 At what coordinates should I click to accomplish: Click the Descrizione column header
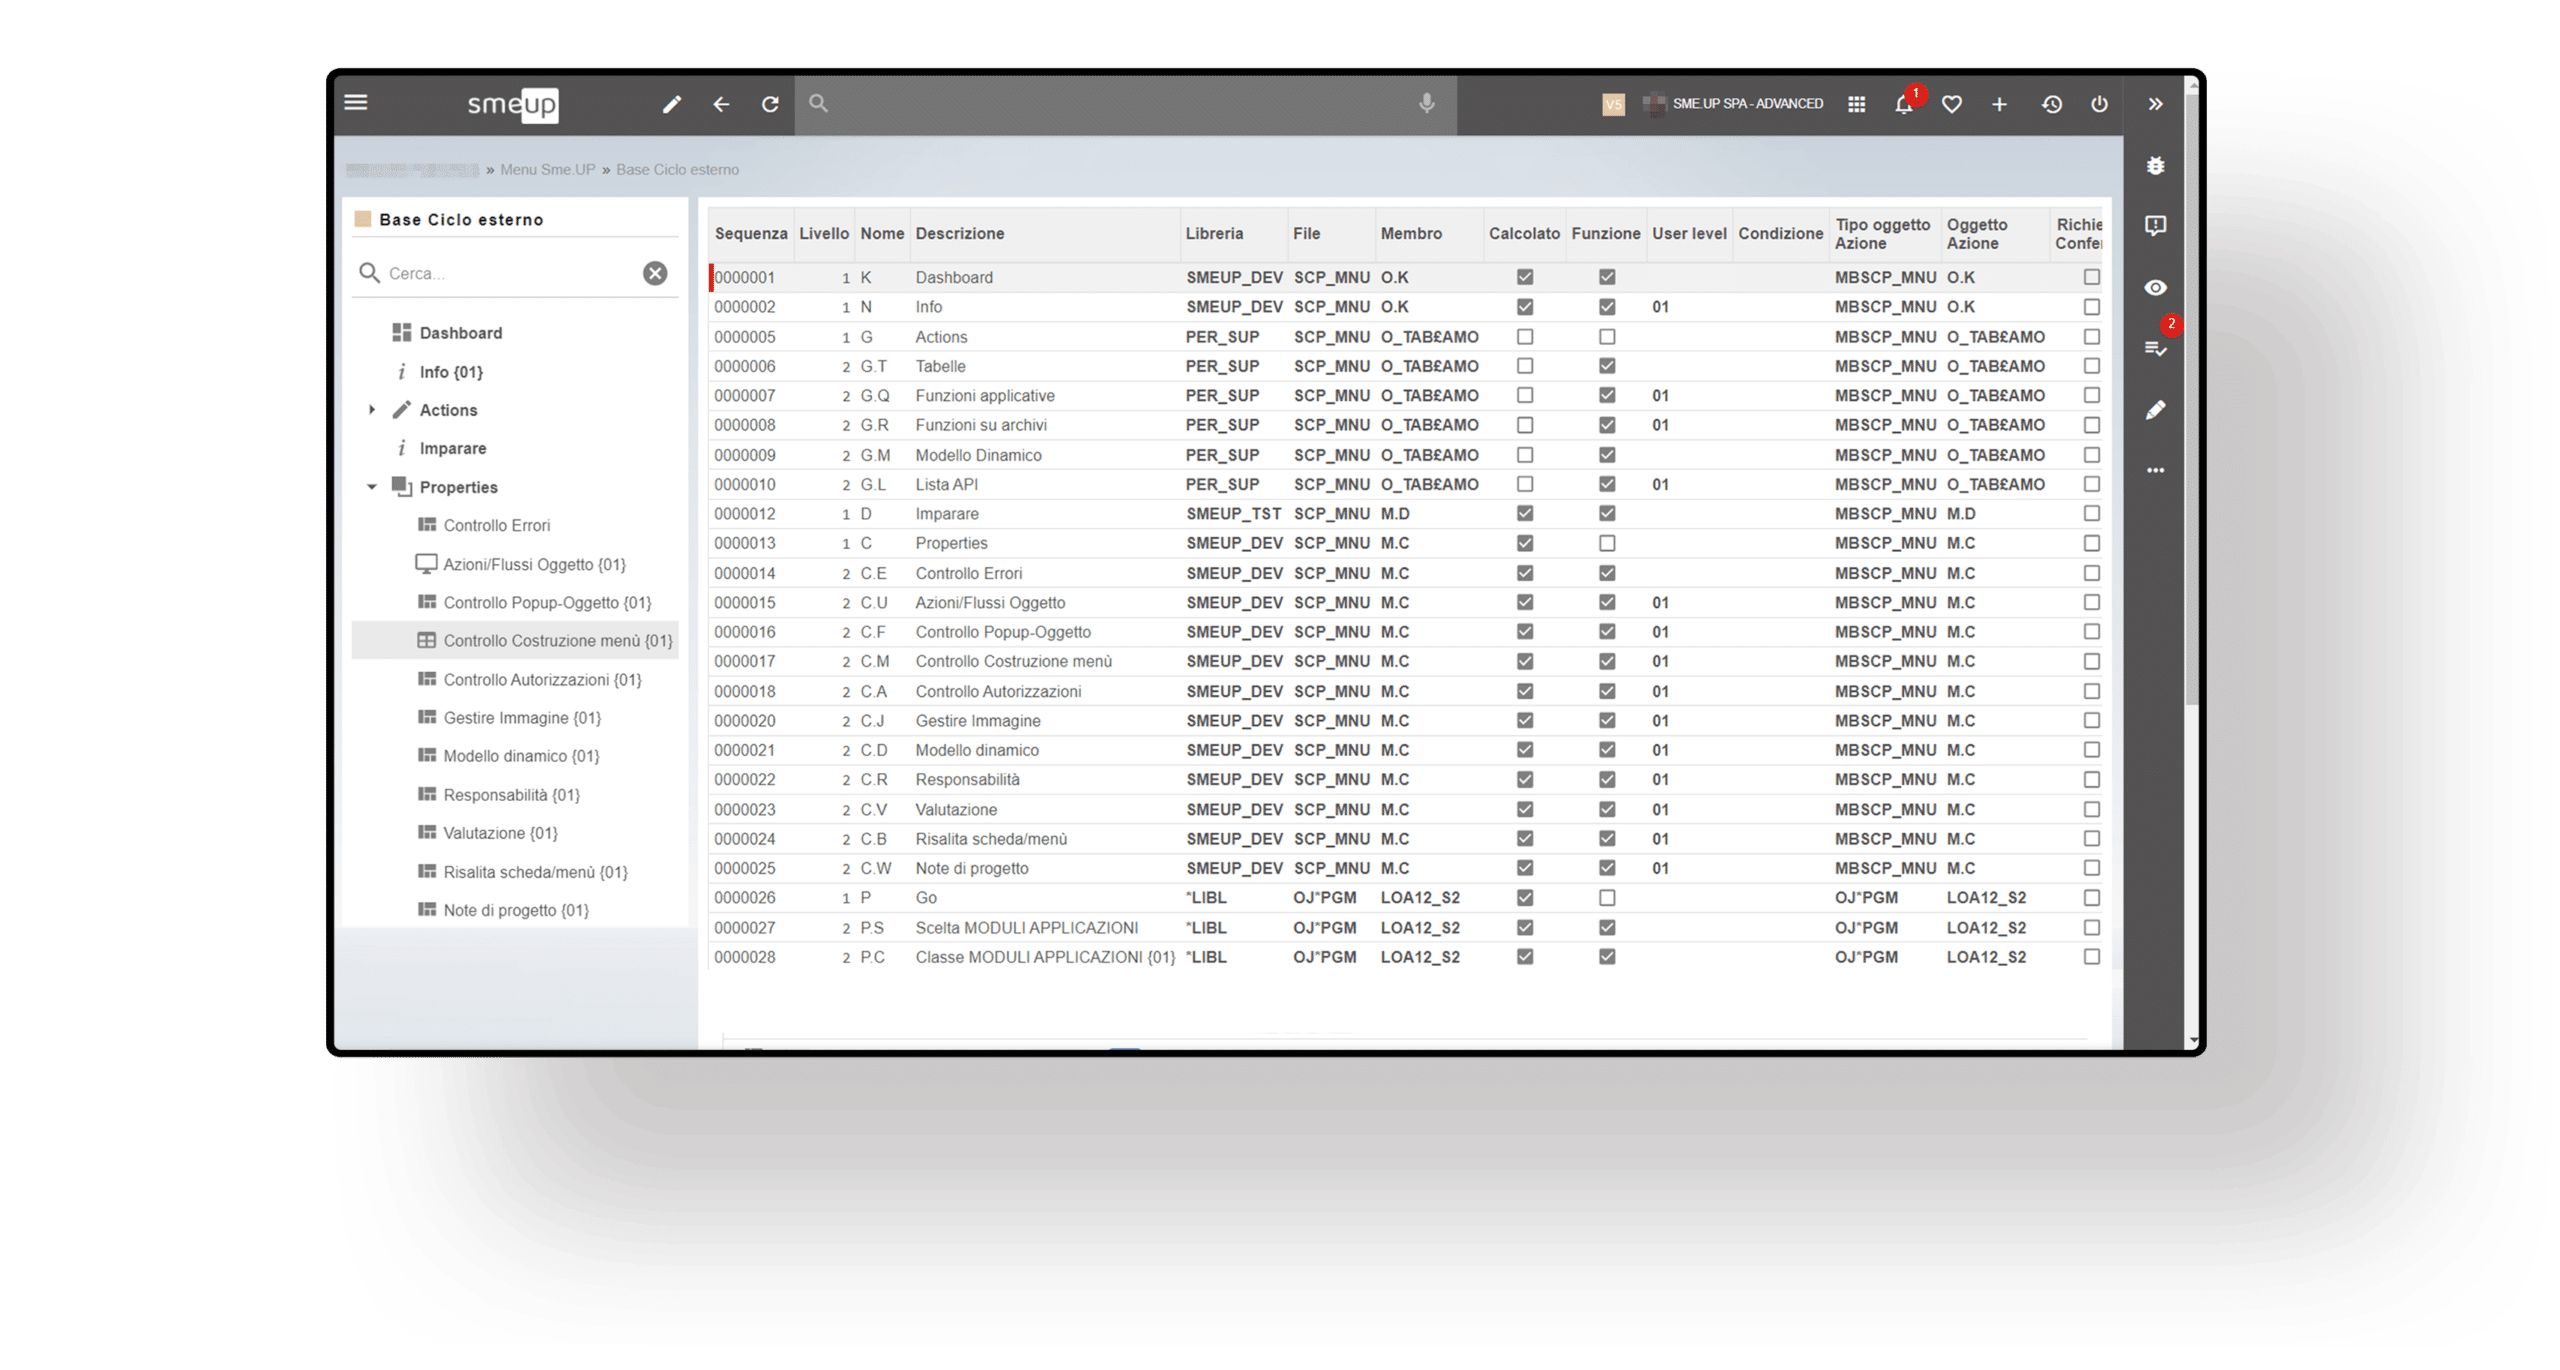click(x=960, y=233)
